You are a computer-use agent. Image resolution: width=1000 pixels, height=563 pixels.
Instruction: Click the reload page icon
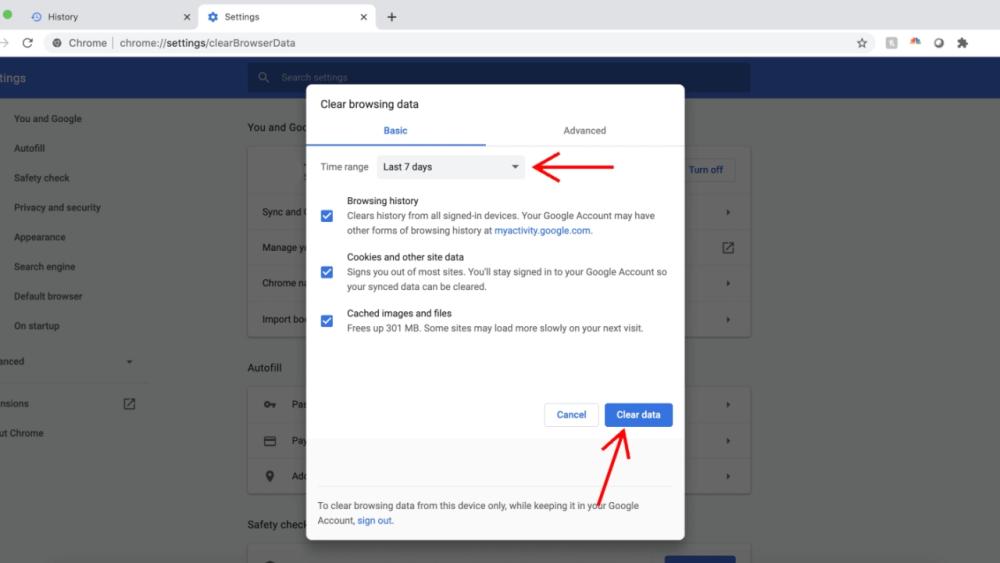(x=28, y=43)
